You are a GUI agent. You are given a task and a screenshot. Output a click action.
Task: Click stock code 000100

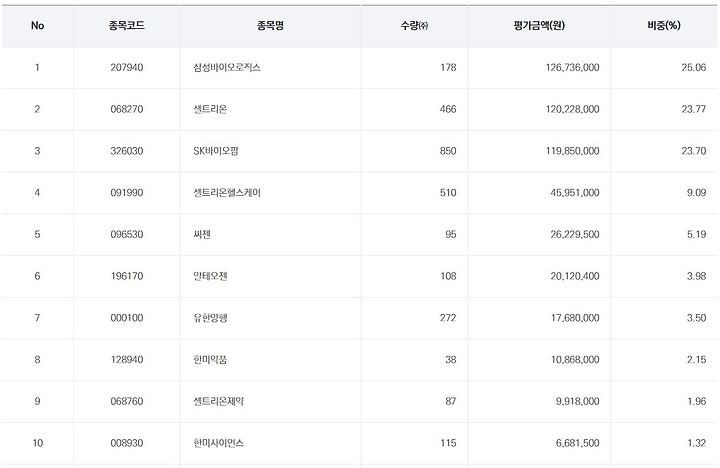127,318
